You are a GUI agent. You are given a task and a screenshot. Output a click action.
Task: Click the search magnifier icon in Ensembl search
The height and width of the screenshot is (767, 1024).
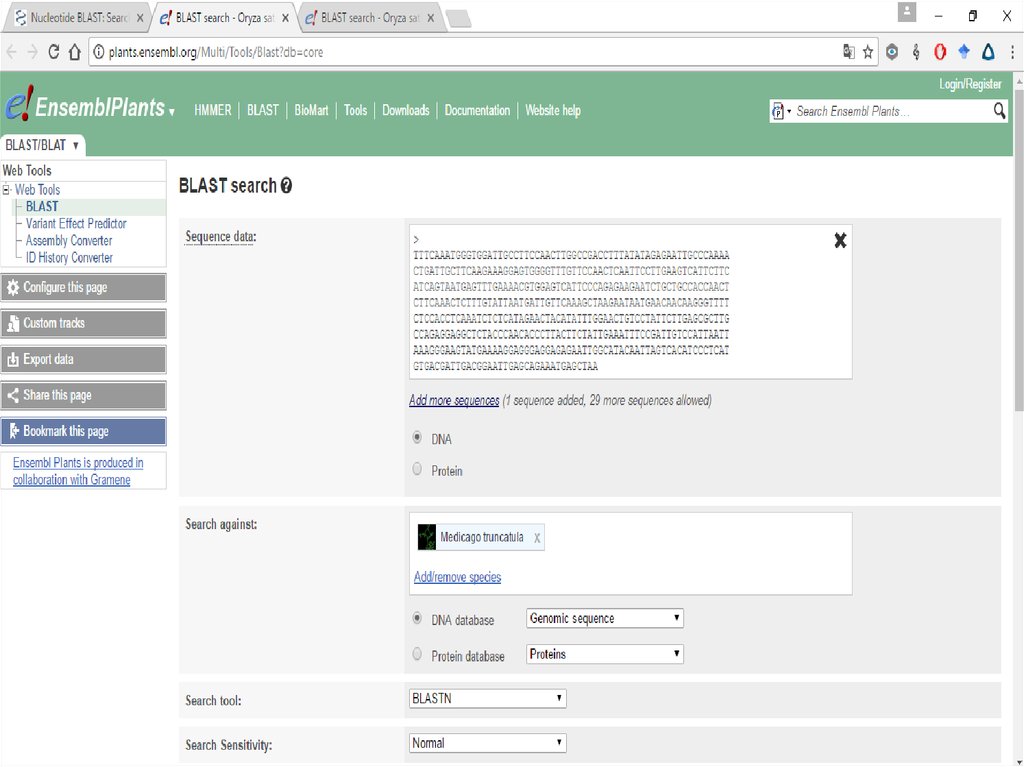coord(999,111)
